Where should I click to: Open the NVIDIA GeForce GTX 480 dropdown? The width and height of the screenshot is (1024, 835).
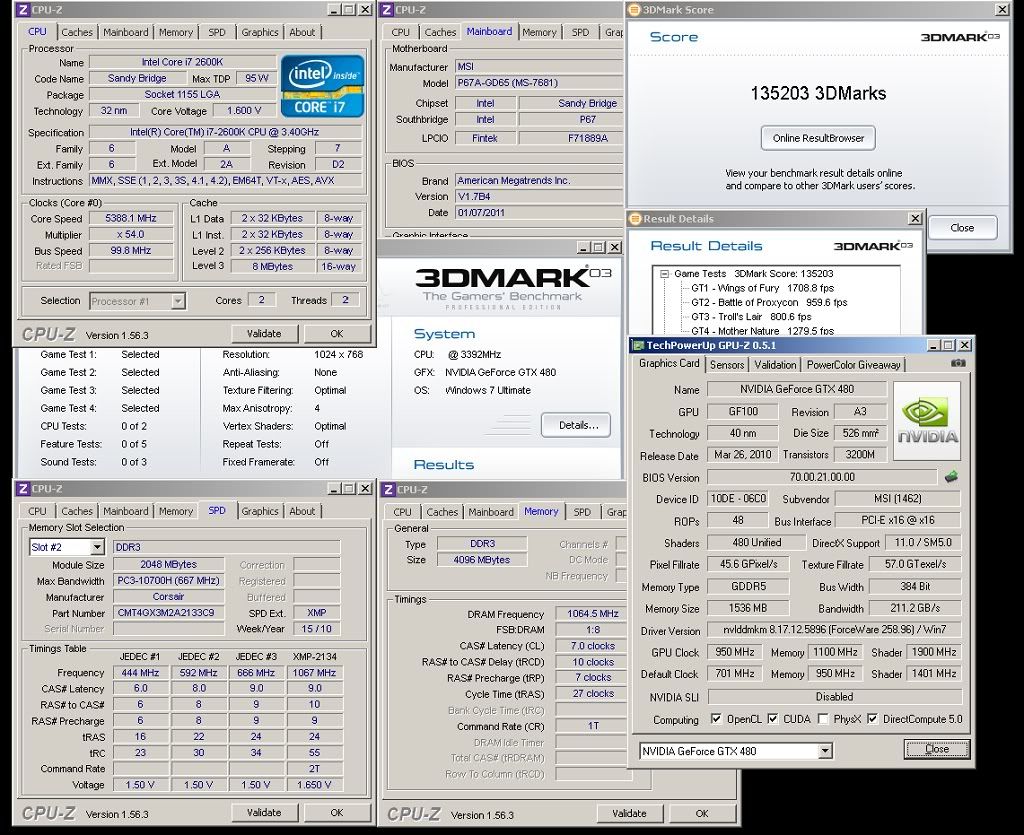pos(825,751)
